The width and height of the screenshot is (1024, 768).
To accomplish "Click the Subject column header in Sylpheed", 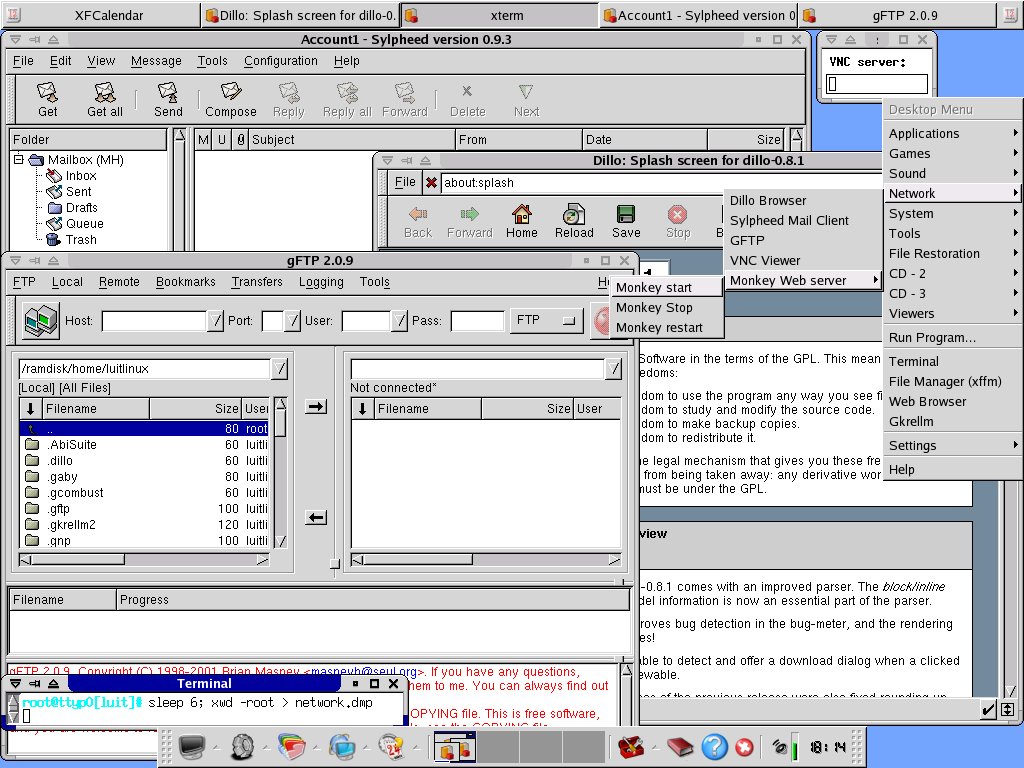I will point(351,140).
